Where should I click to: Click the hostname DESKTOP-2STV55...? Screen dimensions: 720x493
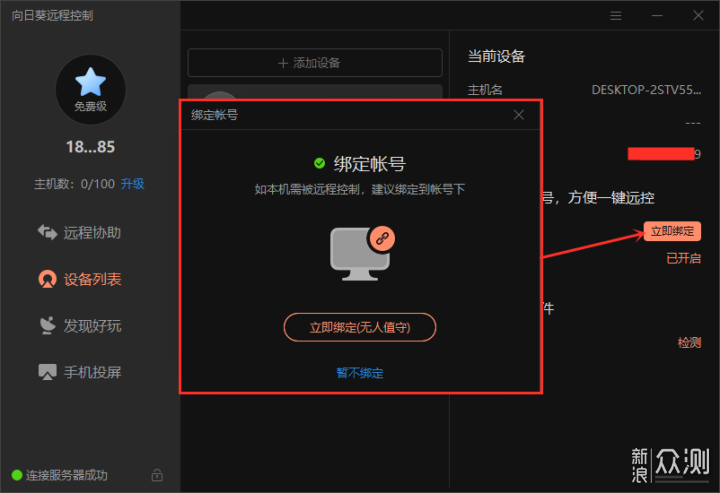pyautogui.click(x=646, y=90)
